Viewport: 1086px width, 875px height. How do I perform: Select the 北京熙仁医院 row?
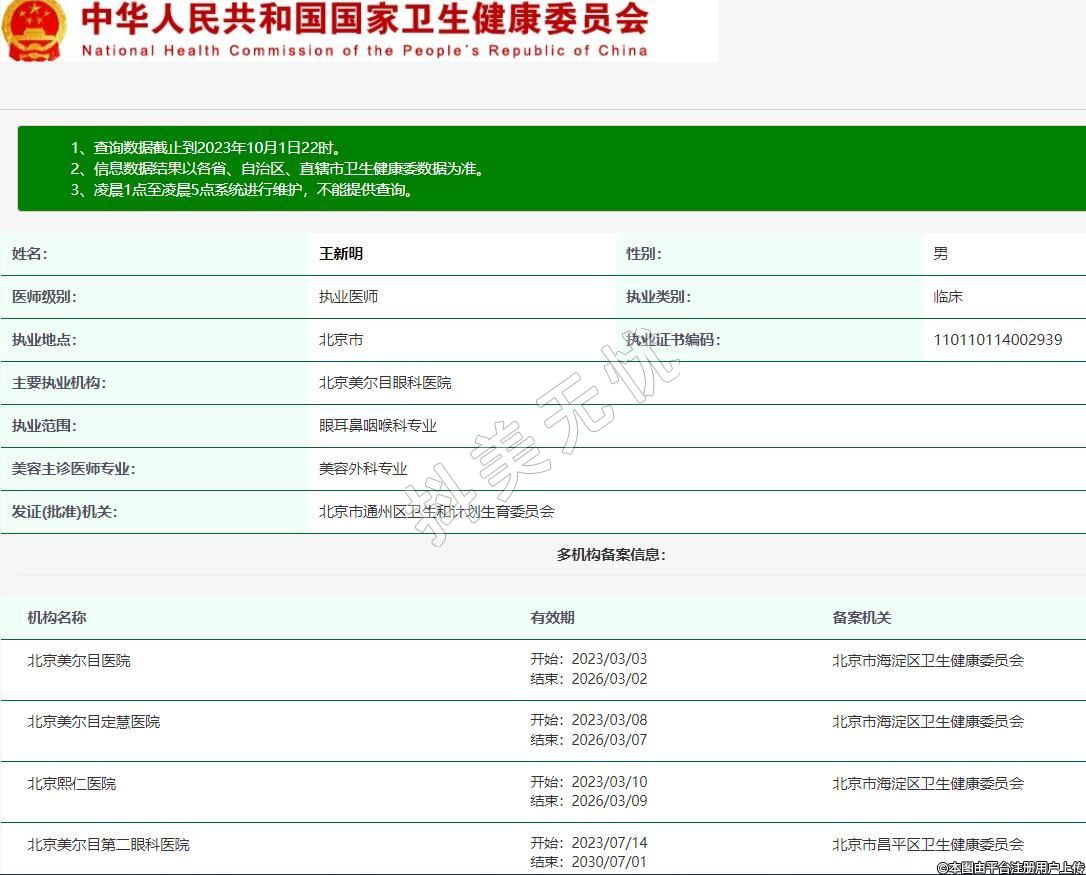[x=72, y=784]
